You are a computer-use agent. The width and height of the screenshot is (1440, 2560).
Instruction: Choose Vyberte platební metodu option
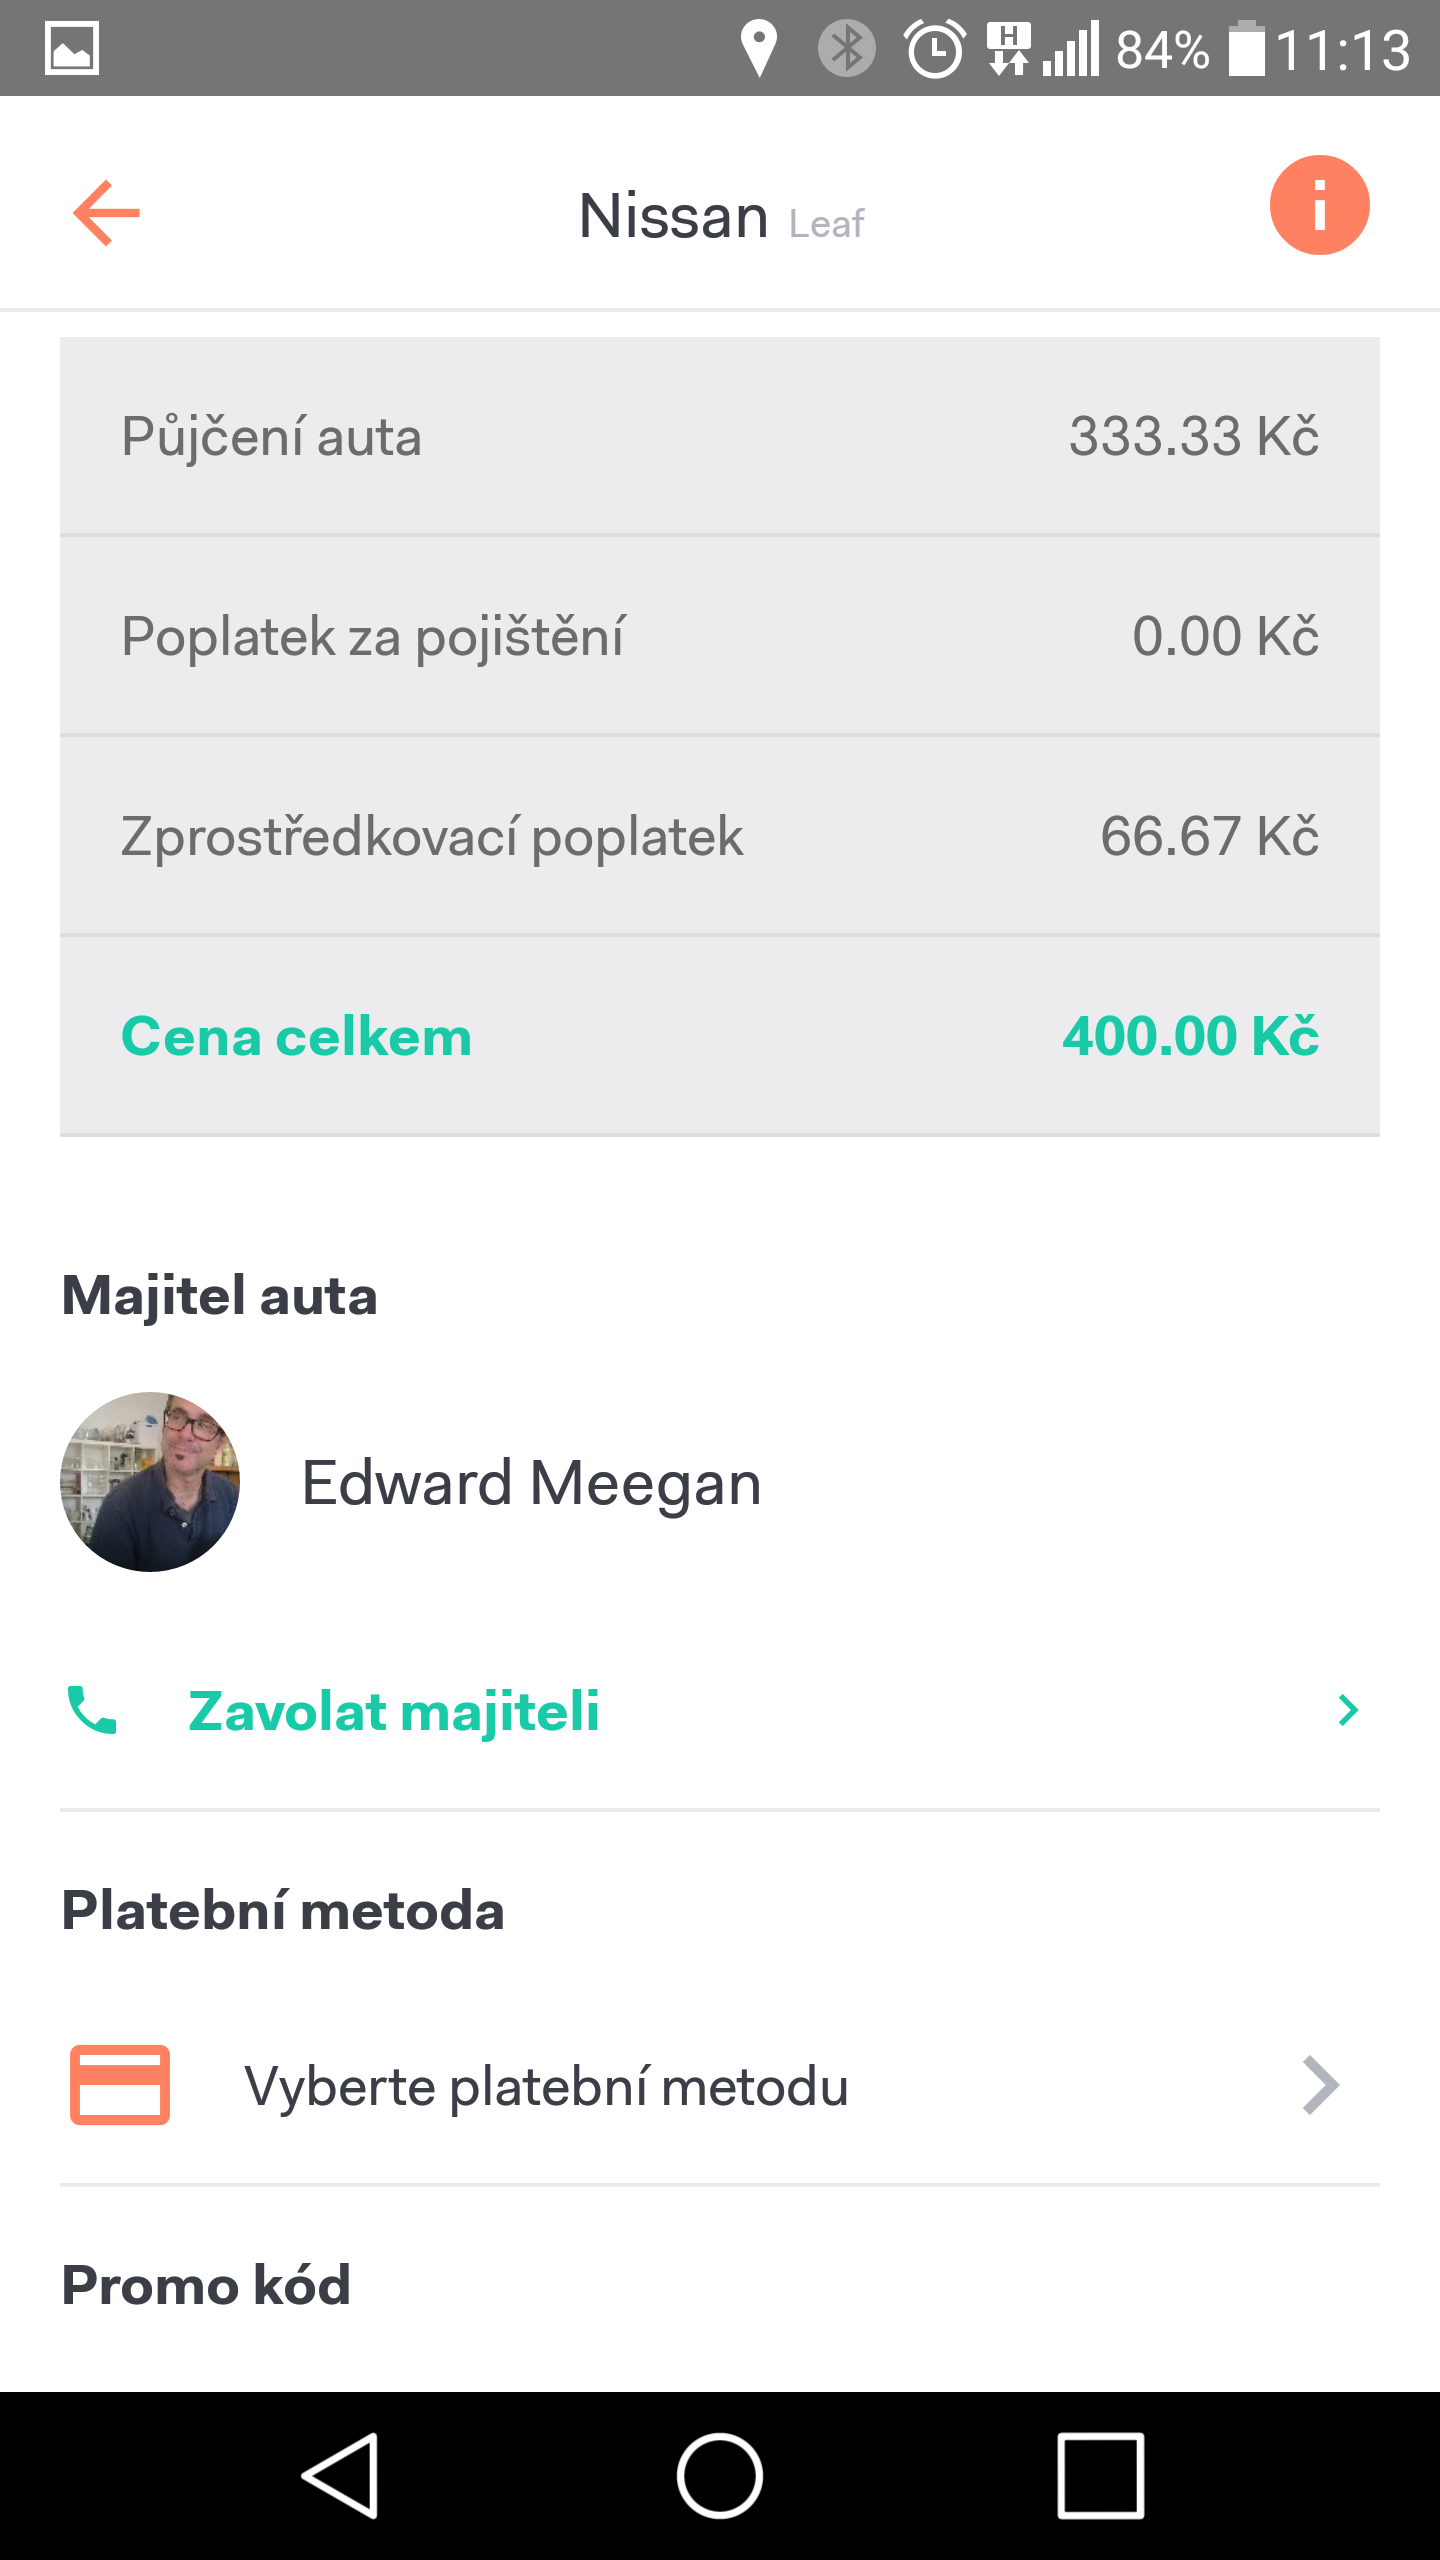coord(546,2086)
